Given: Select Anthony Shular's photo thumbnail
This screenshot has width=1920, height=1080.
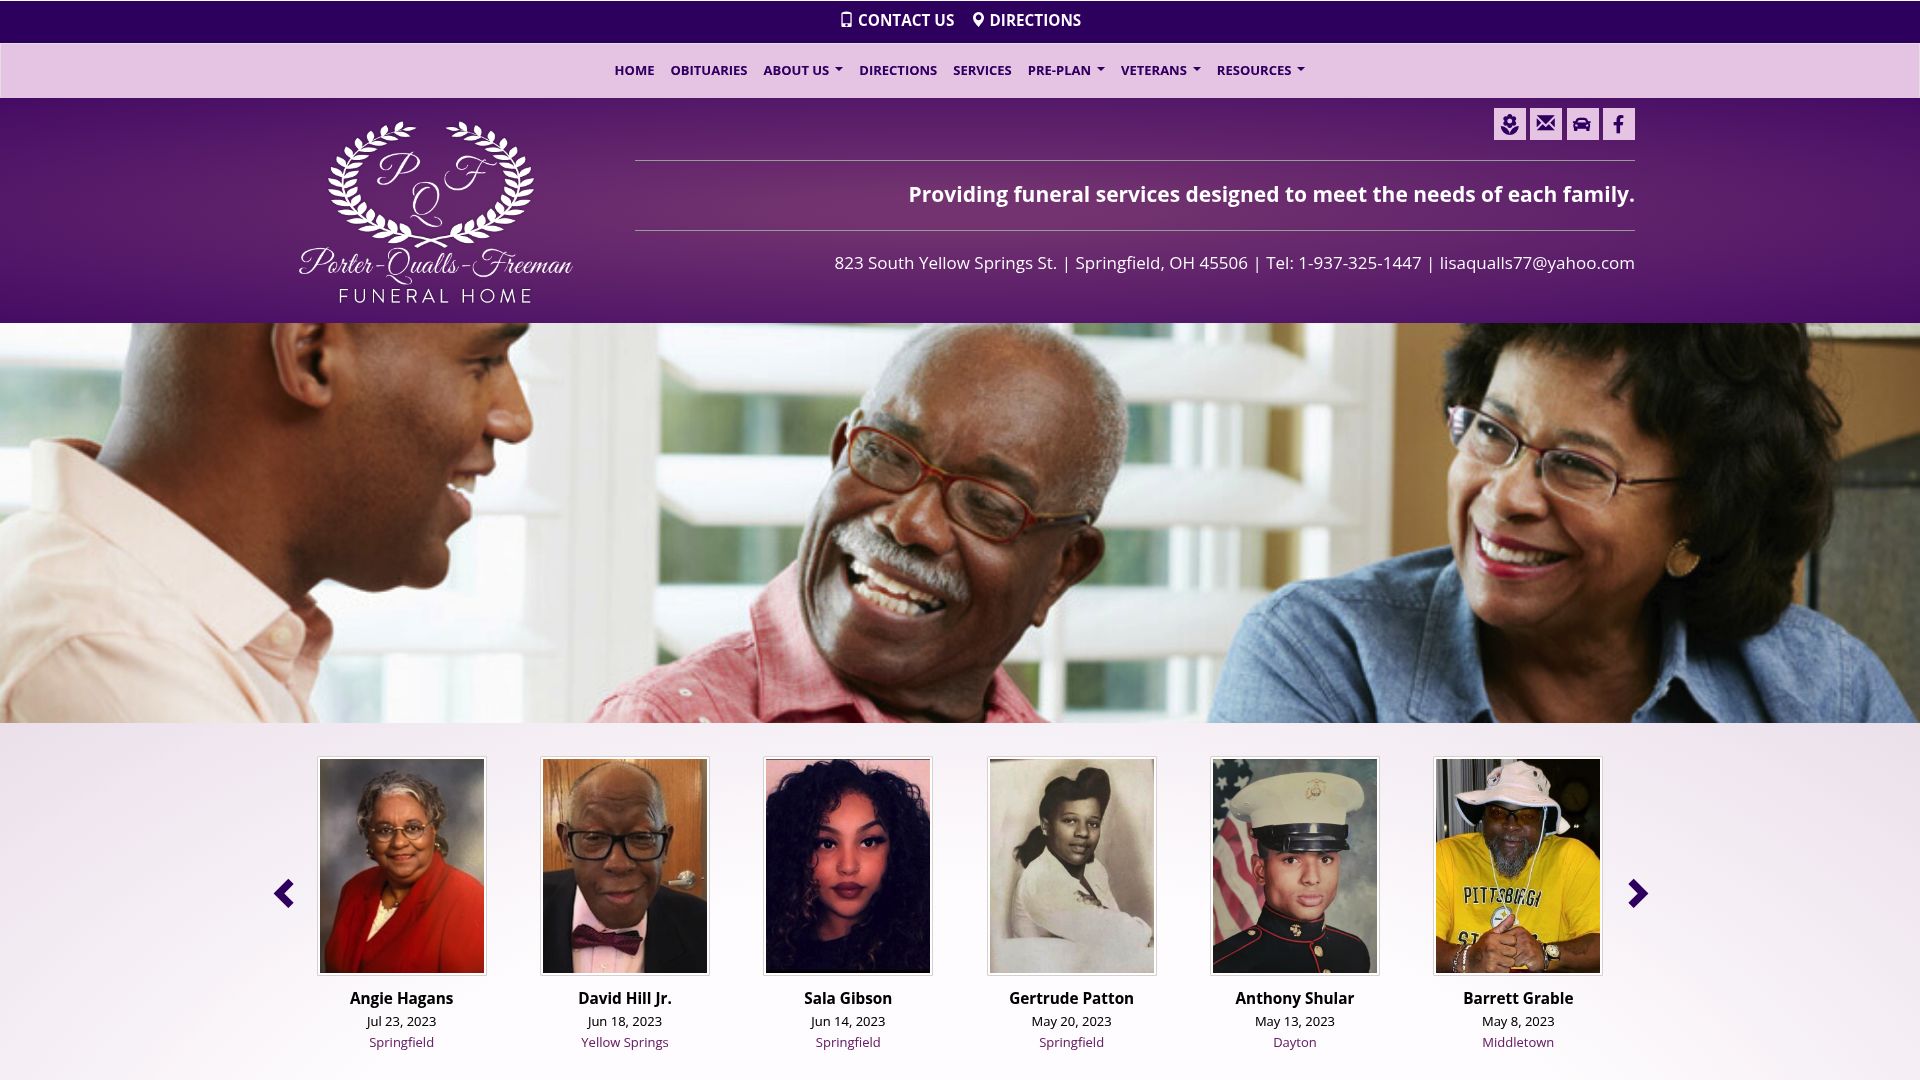Looking at the screenshot, I should click(1295, 866).
